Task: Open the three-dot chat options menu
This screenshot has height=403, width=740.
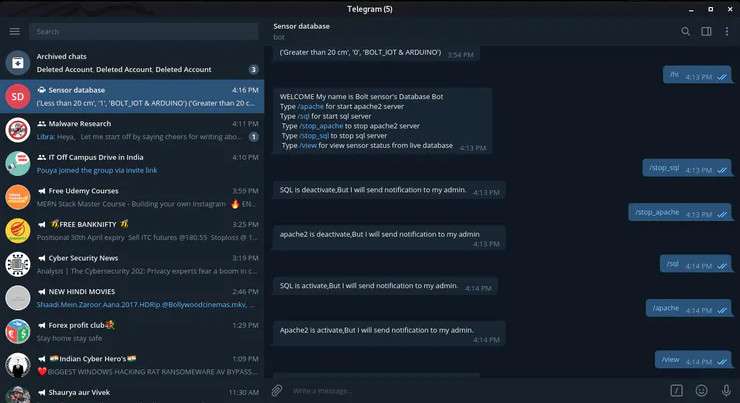Action: coord(726,31)
